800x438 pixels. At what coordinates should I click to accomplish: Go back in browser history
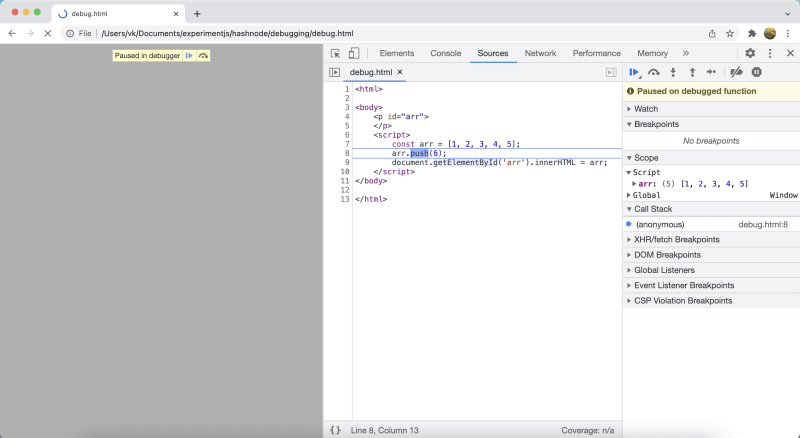(12, 34)
